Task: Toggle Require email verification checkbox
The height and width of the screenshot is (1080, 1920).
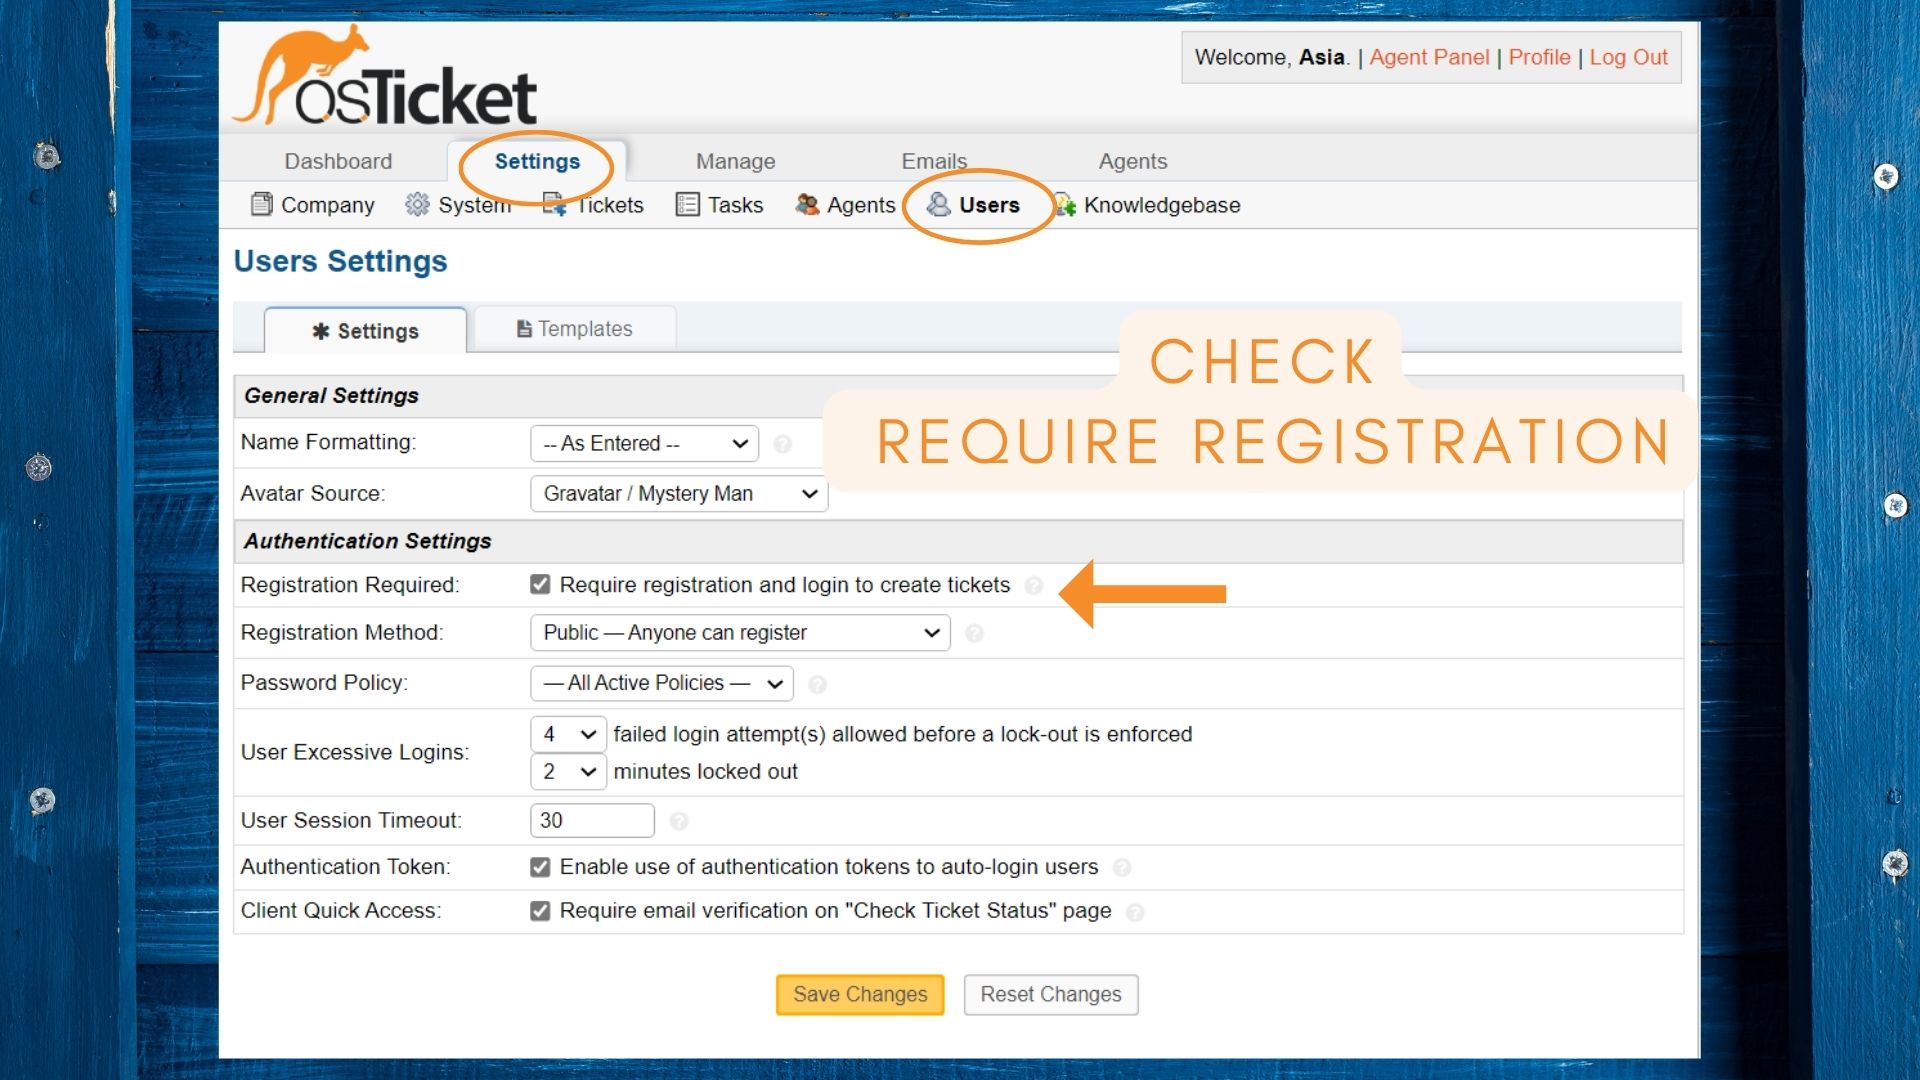Action: pos(540,911)
